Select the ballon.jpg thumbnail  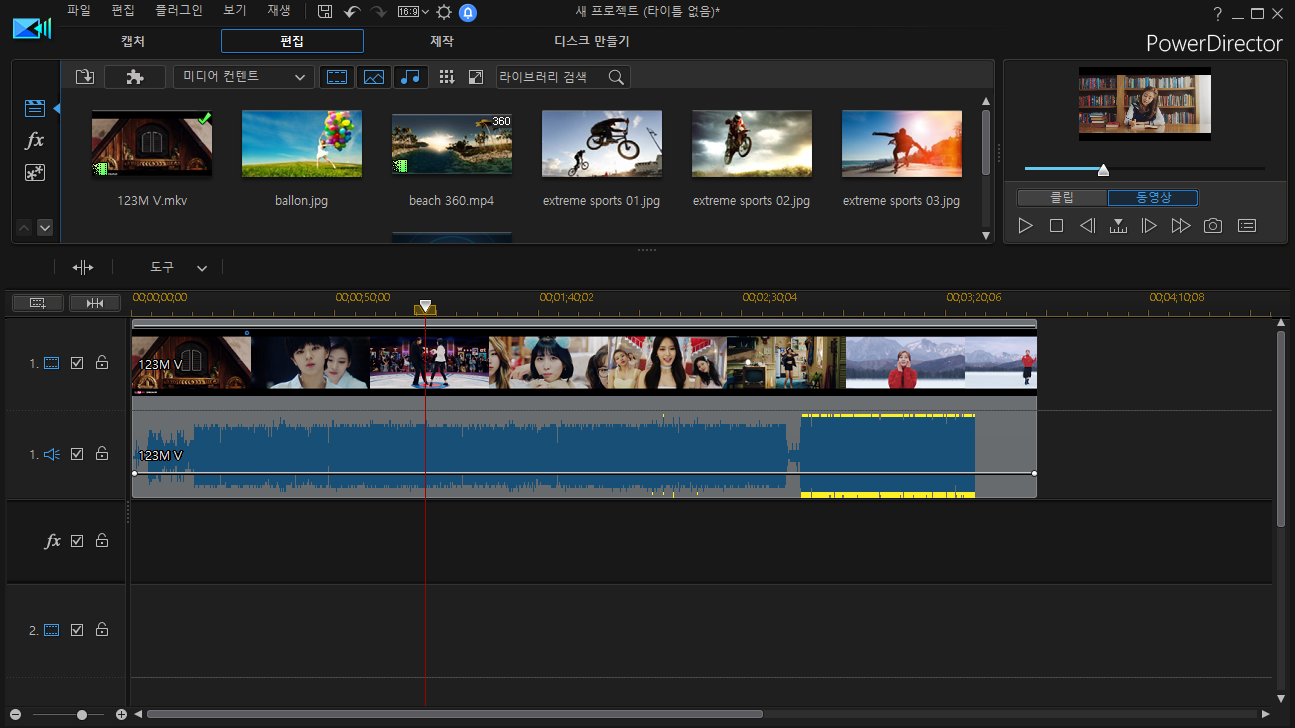302,144
